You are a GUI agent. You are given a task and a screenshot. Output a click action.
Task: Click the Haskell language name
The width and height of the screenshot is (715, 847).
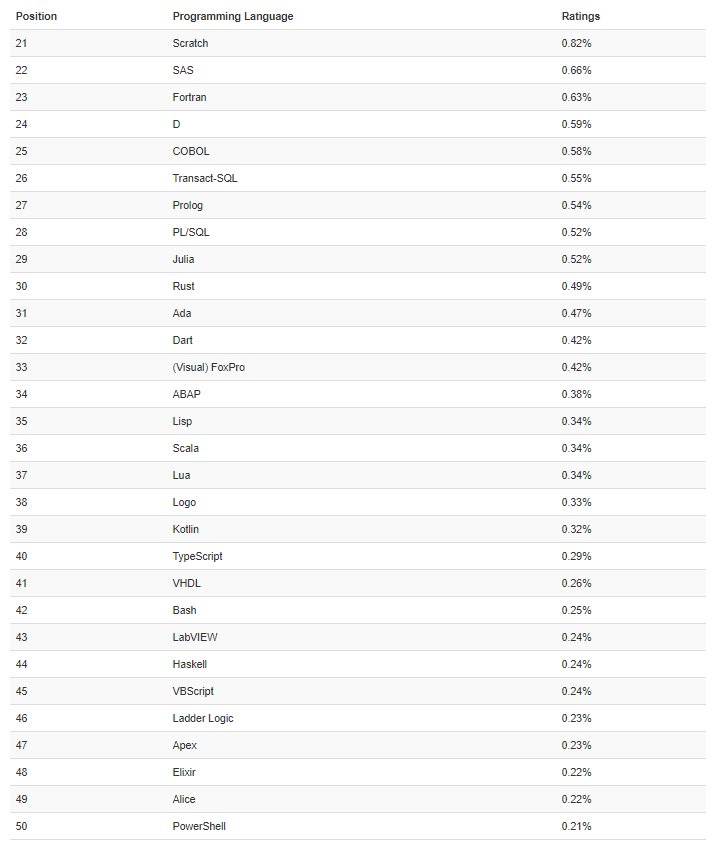(190, 665)
